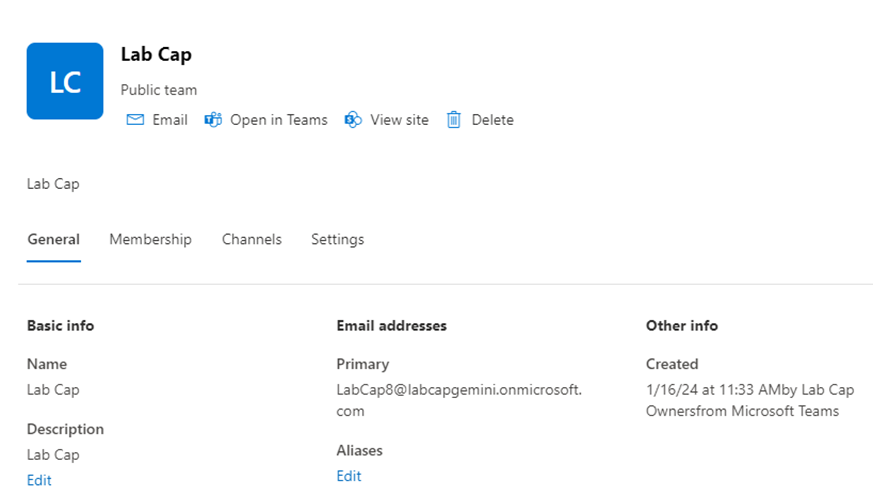Click the bold Lab Cap page title
The height and width of the screenshot is (496, 873).
pos(156,55)
